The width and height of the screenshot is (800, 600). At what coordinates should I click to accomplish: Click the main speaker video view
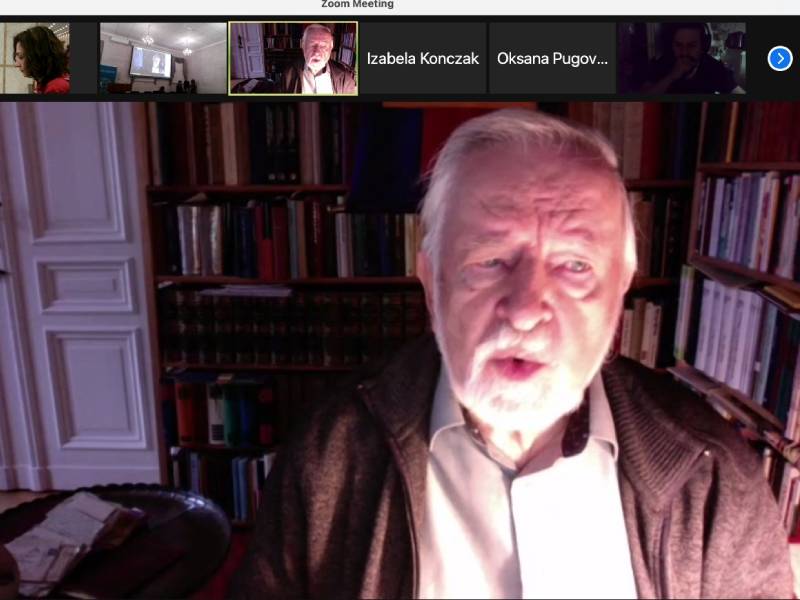tap(400, 351)
